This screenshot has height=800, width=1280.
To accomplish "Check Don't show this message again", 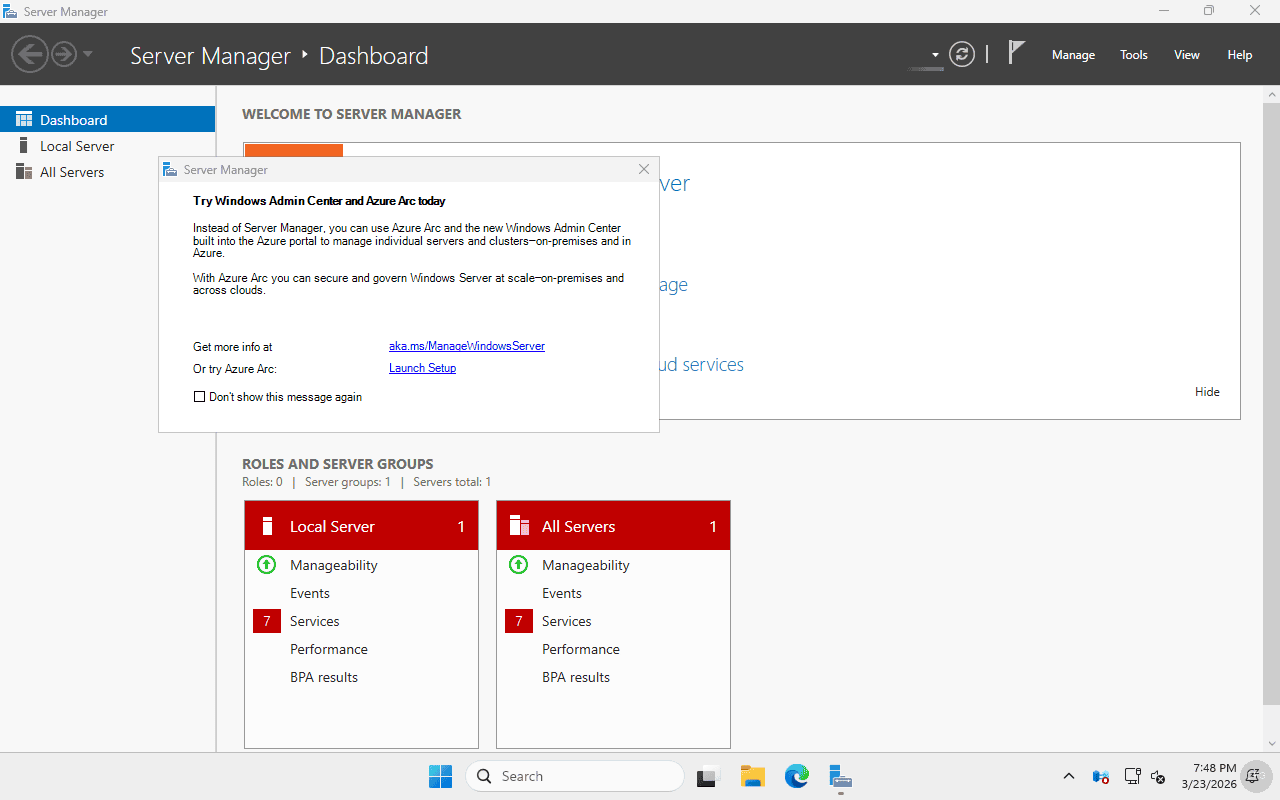I will (x=200, y=397).
